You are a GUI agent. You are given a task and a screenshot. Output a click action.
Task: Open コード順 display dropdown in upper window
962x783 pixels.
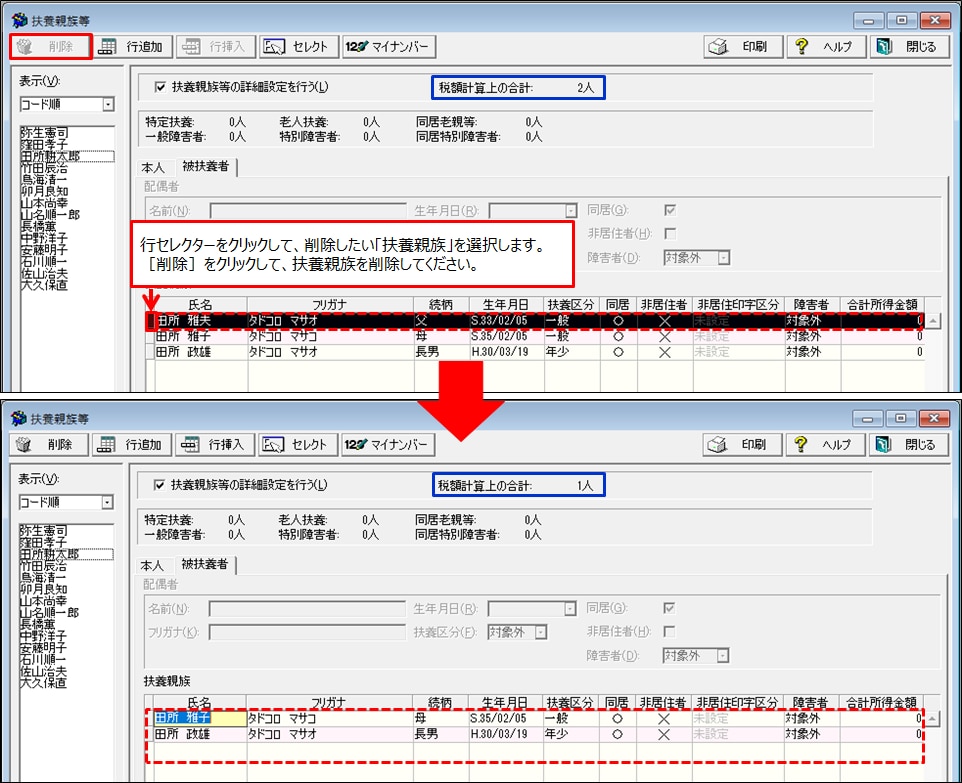point(108,104)
